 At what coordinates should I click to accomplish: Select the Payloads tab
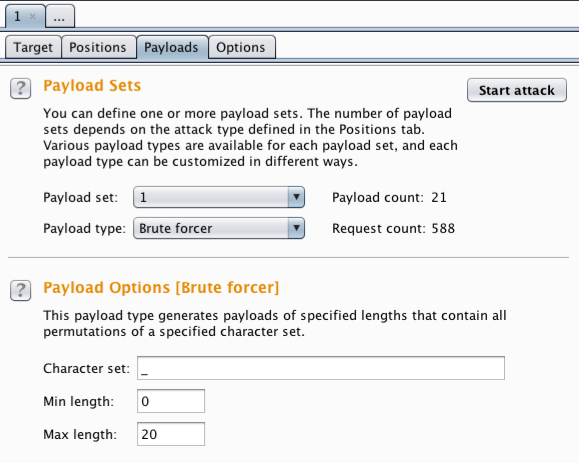[171, 47]
